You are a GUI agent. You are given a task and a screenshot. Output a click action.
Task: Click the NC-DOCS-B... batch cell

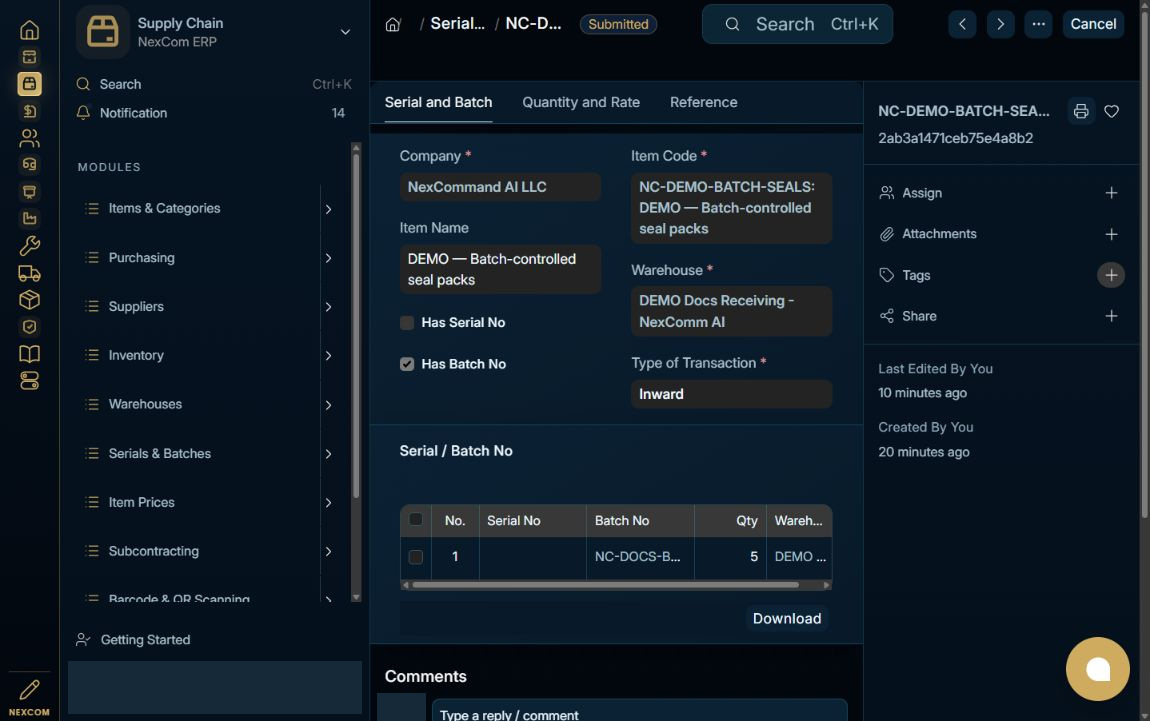[x=640, y=557]
